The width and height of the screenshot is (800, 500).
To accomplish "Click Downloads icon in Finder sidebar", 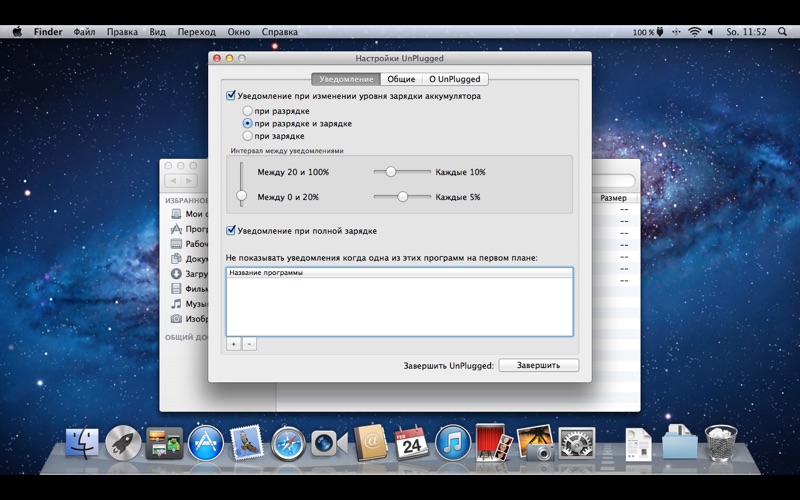I will (176, 273).
